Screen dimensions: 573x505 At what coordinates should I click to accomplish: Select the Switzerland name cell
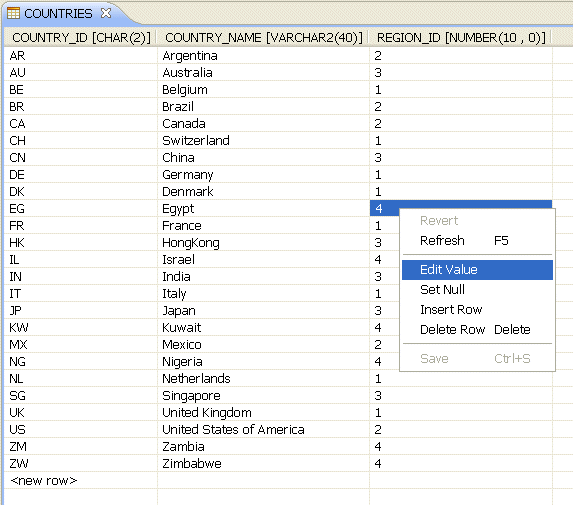pyautogui.click(x=263, y=141)
